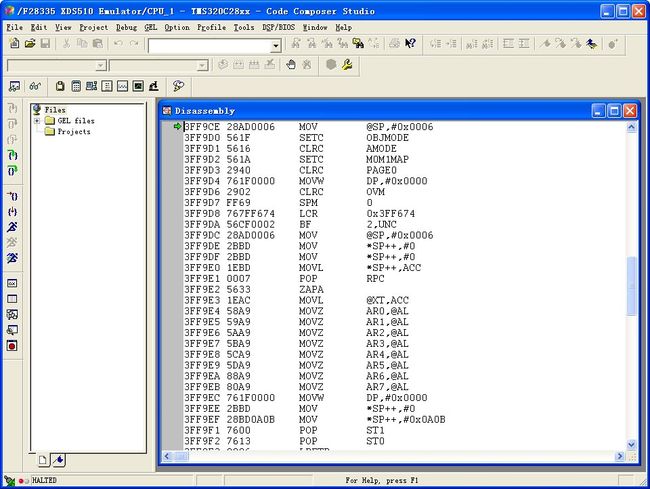Click the Quick Watch glasses icon

click(35, 86)
